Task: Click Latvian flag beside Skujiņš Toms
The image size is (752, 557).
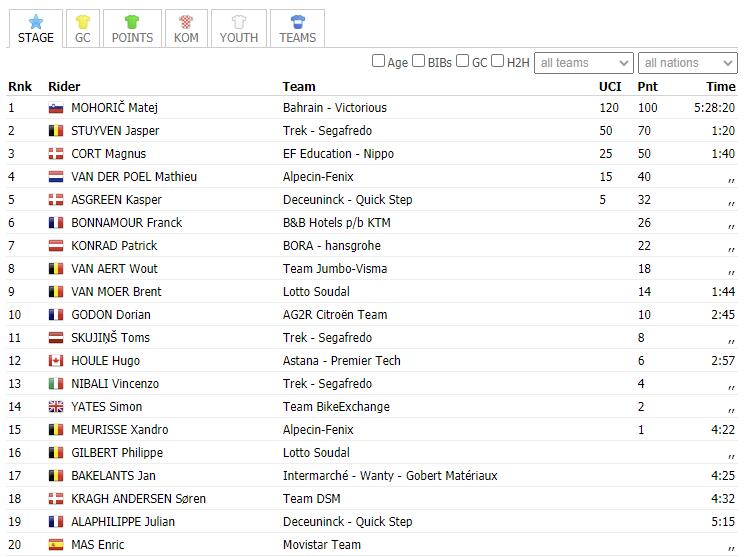Action: (56, 338)
